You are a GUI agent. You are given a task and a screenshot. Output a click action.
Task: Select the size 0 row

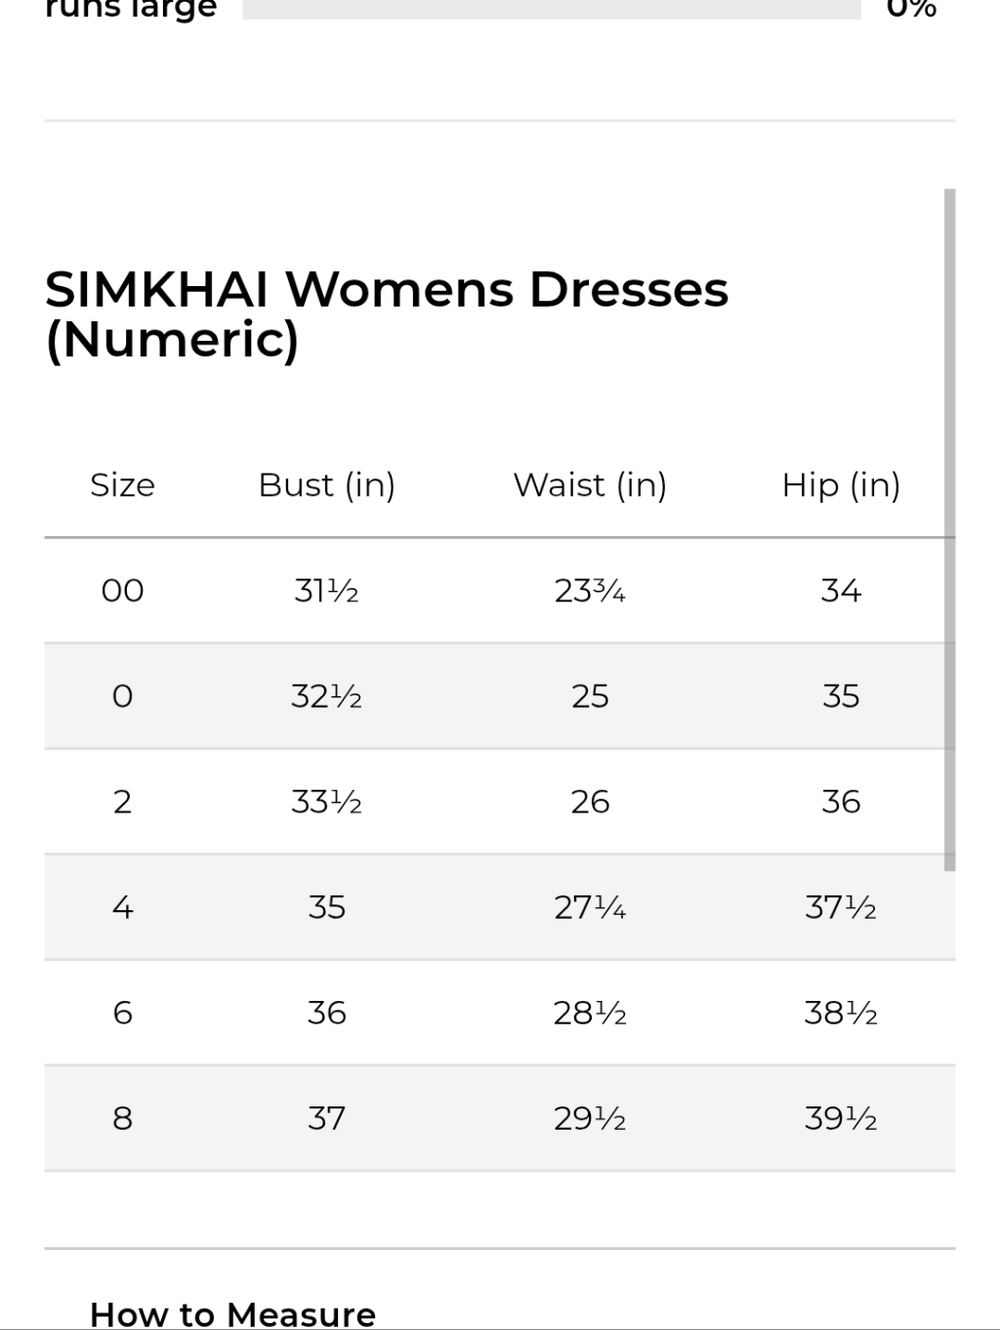click(500, 696)
